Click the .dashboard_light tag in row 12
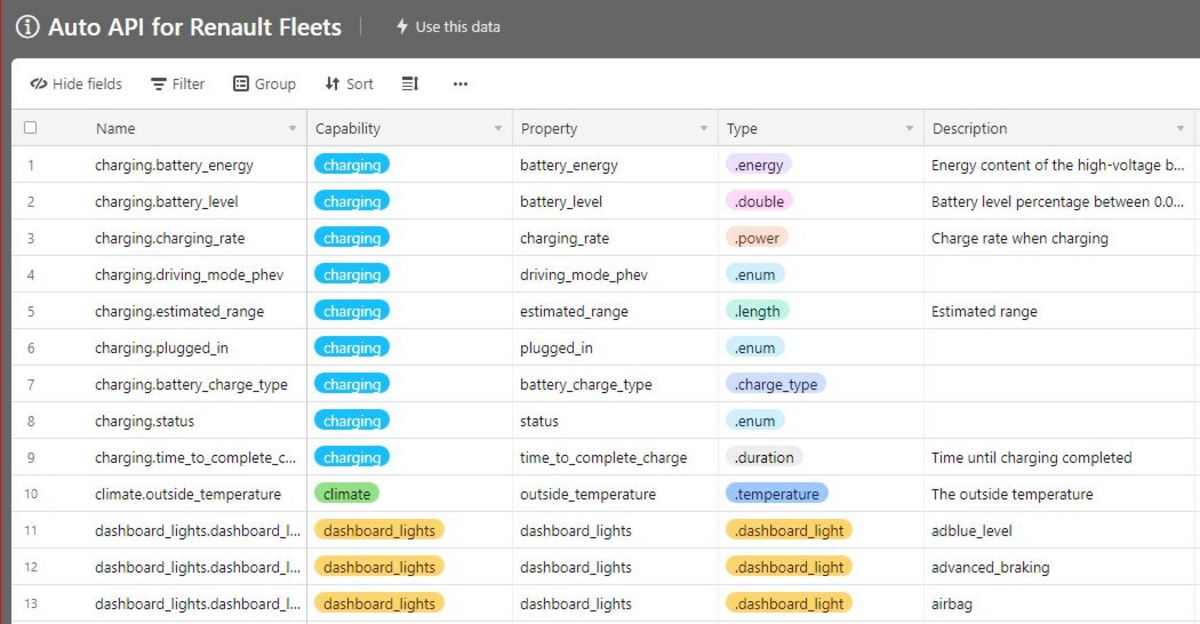Viewport: 1200px width, 624px height. pyautogui.click(x=789, y=567)
